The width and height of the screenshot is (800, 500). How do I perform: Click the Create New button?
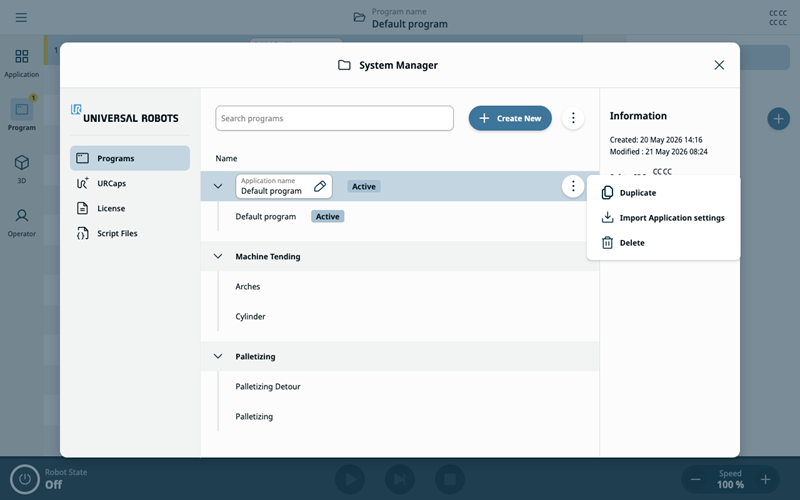tap(510, 118)
